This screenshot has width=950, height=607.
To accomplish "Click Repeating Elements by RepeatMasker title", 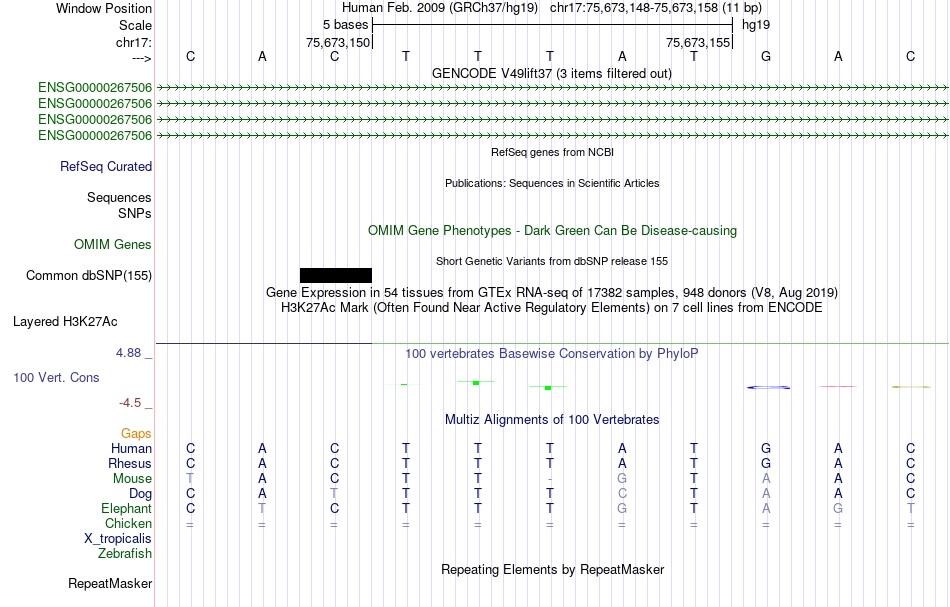I will [553, 570].
